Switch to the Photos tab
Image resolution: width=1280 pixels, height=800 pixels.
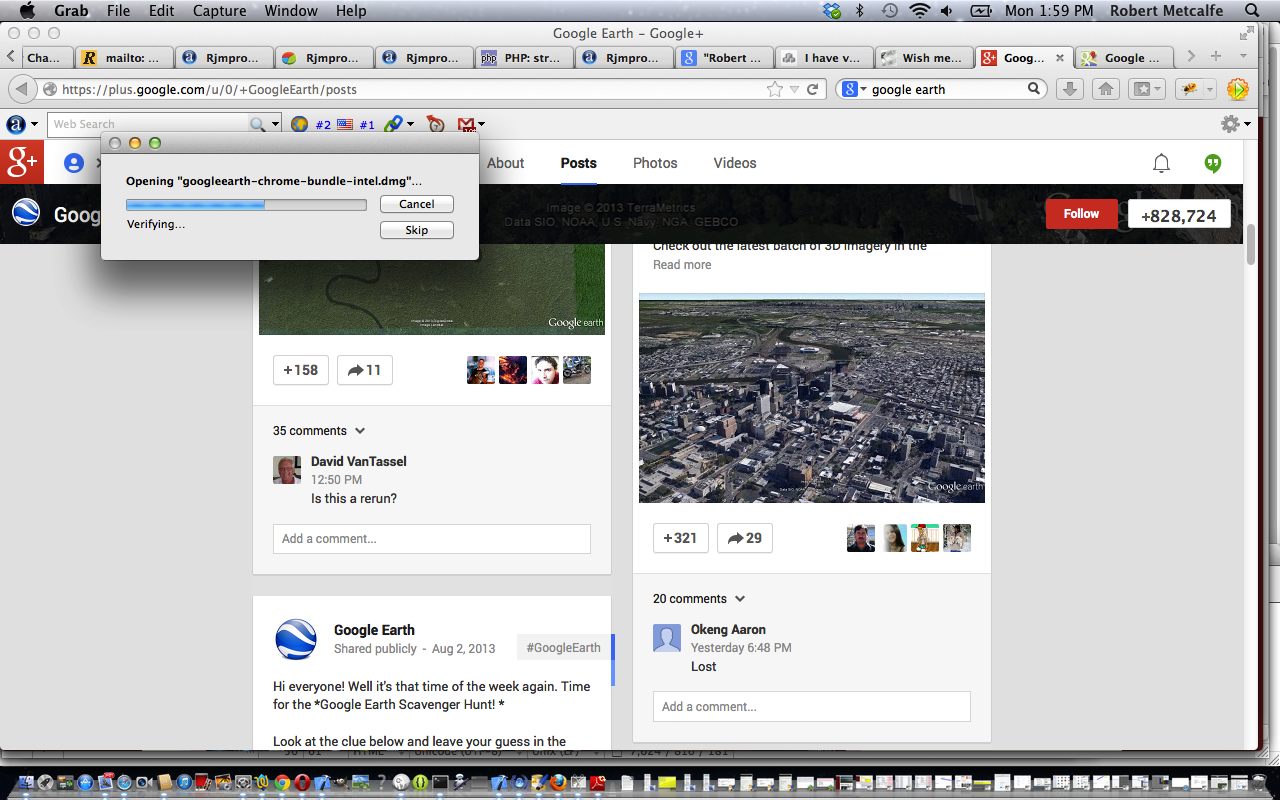tap(655, 163)
